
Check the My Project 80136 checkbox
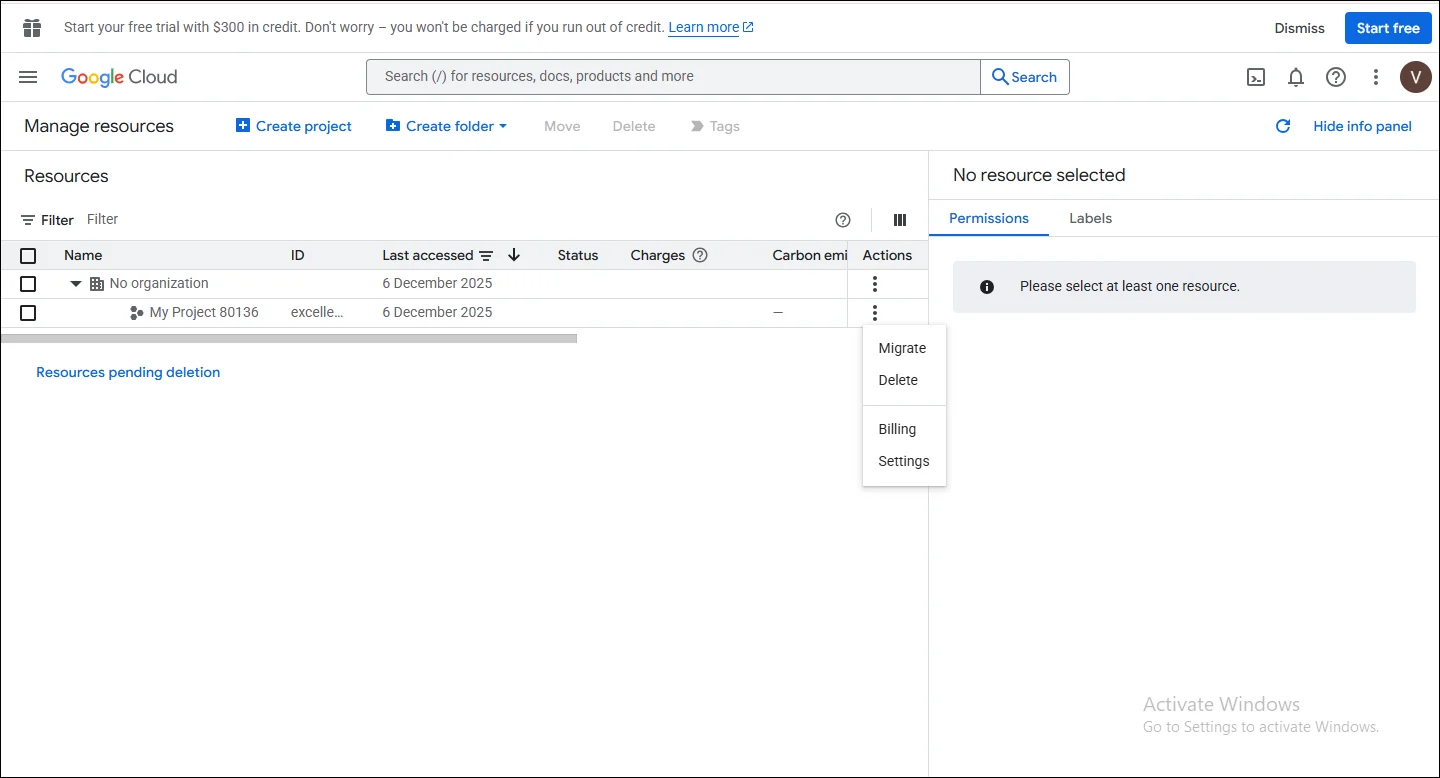[28, 313]
